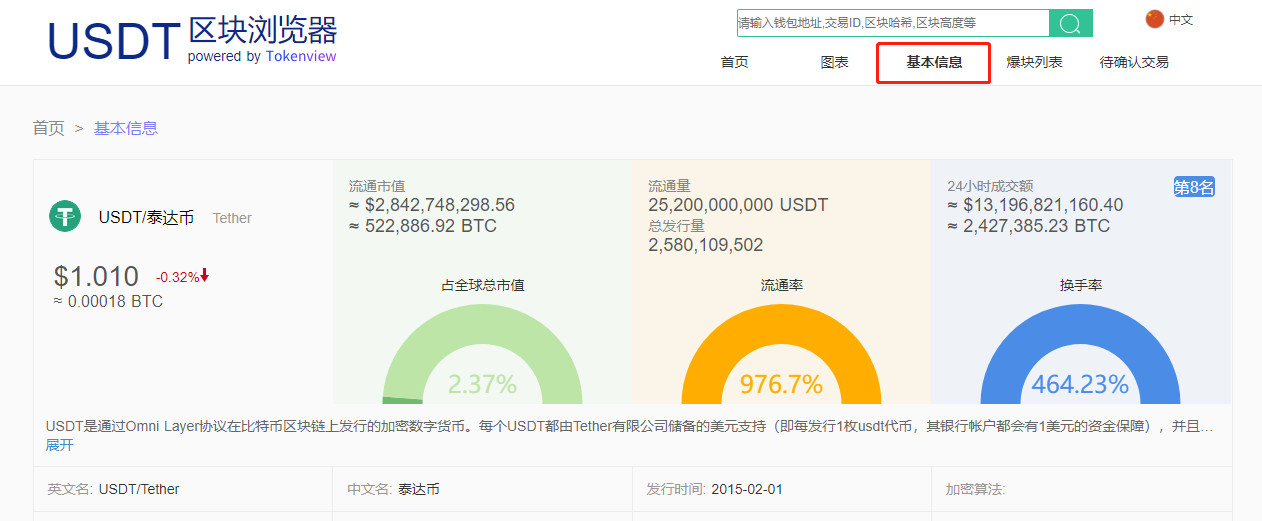
Task: Click the red down arrow beside -0.32%
Action: tap(205, 276)
